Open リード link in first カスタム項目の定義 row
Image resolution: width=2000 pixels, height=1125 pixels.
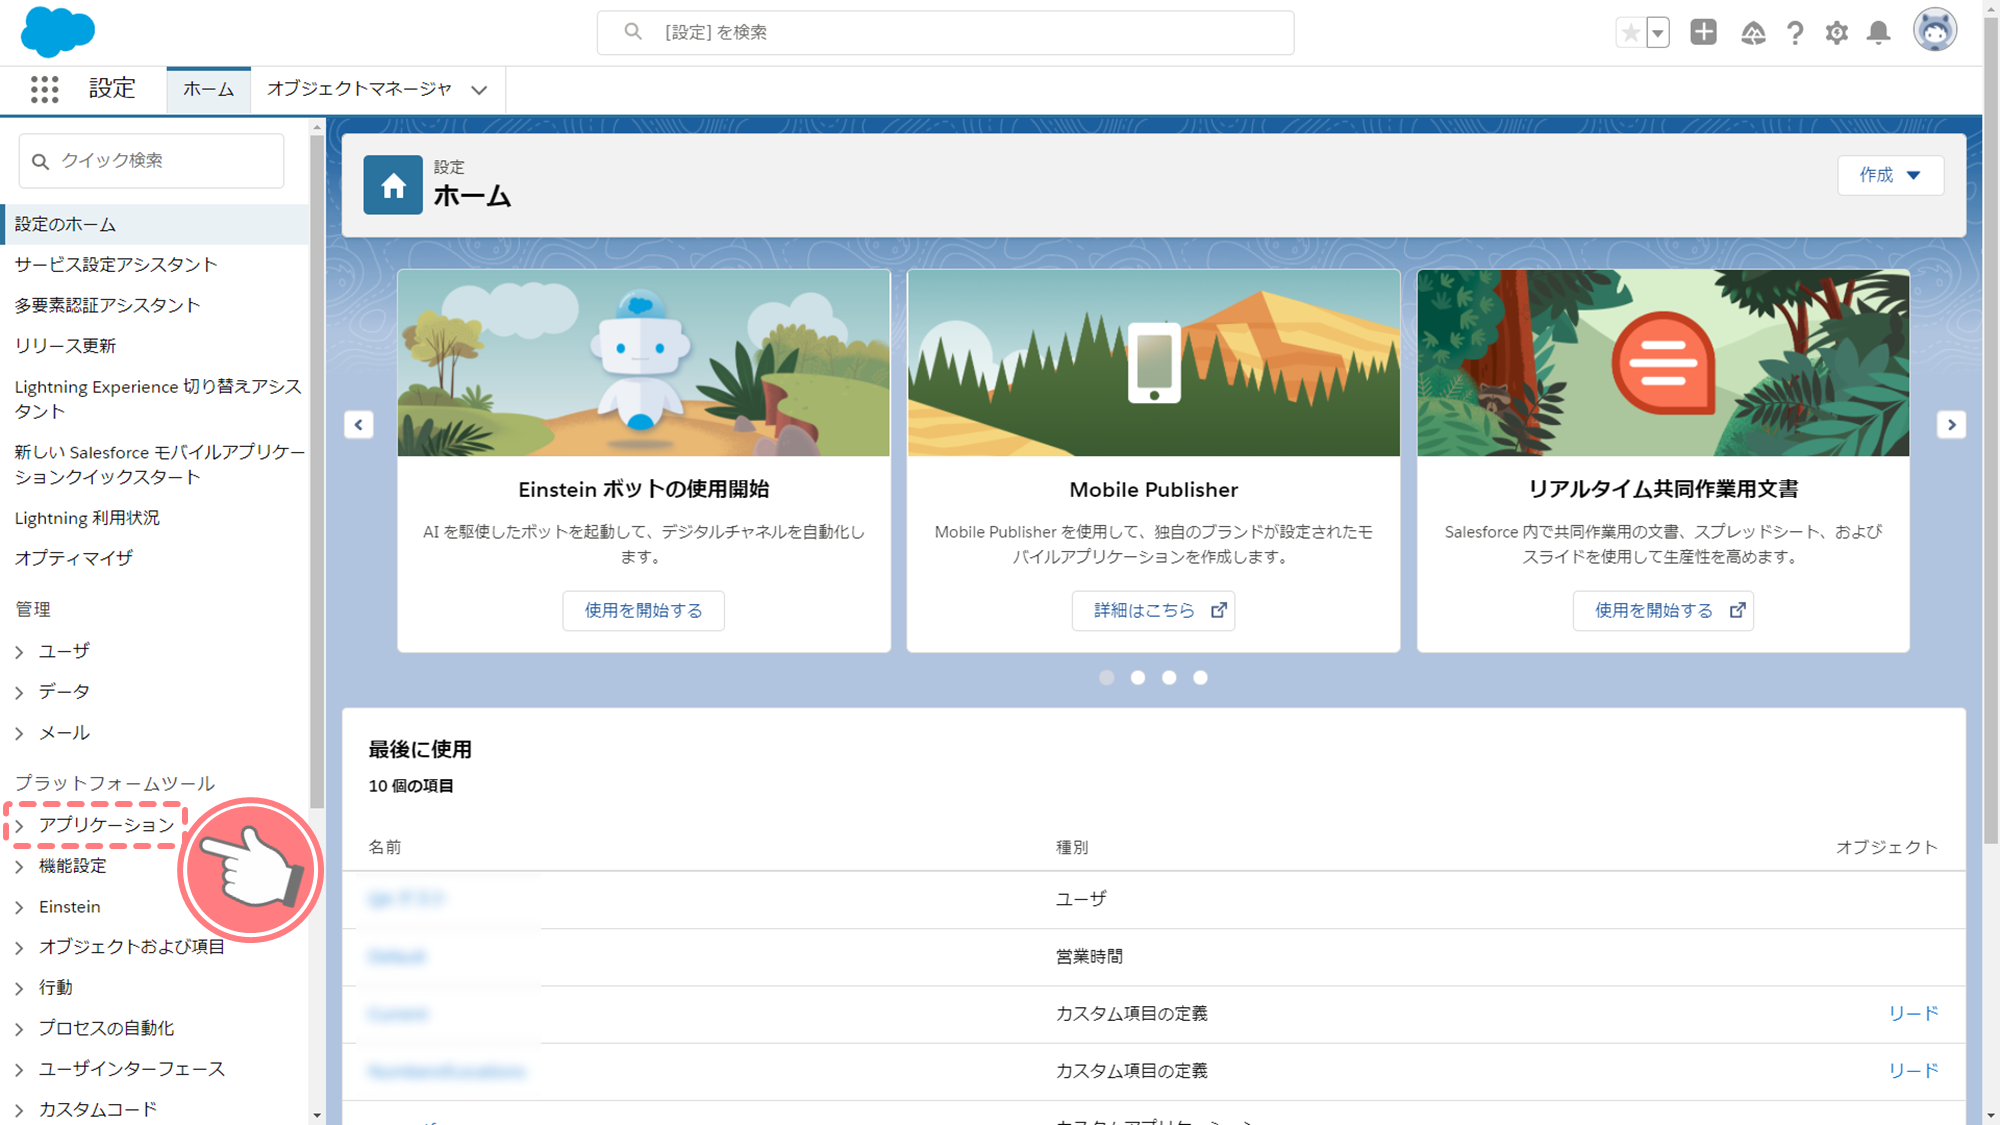[x=1913, y=1013]
